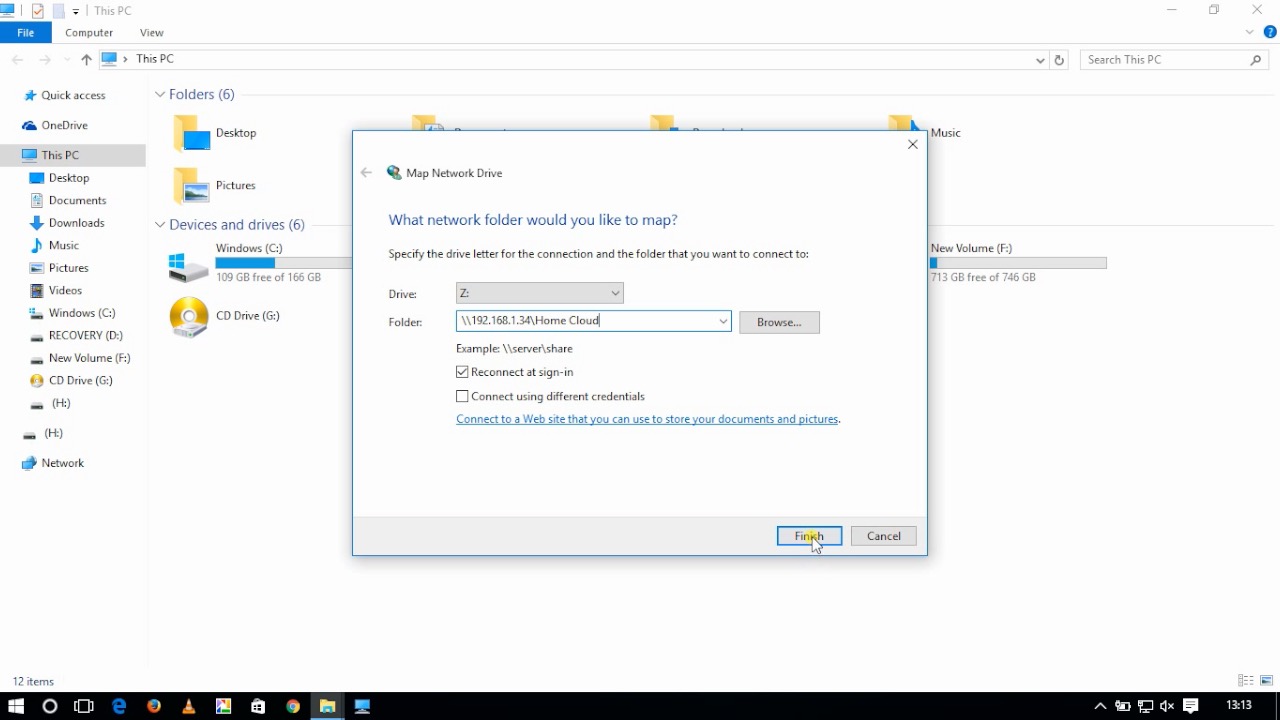The image size is (1280, 720).
Task: Collapse the Devices and drives (6) section
Action: [x=159, y=224]
